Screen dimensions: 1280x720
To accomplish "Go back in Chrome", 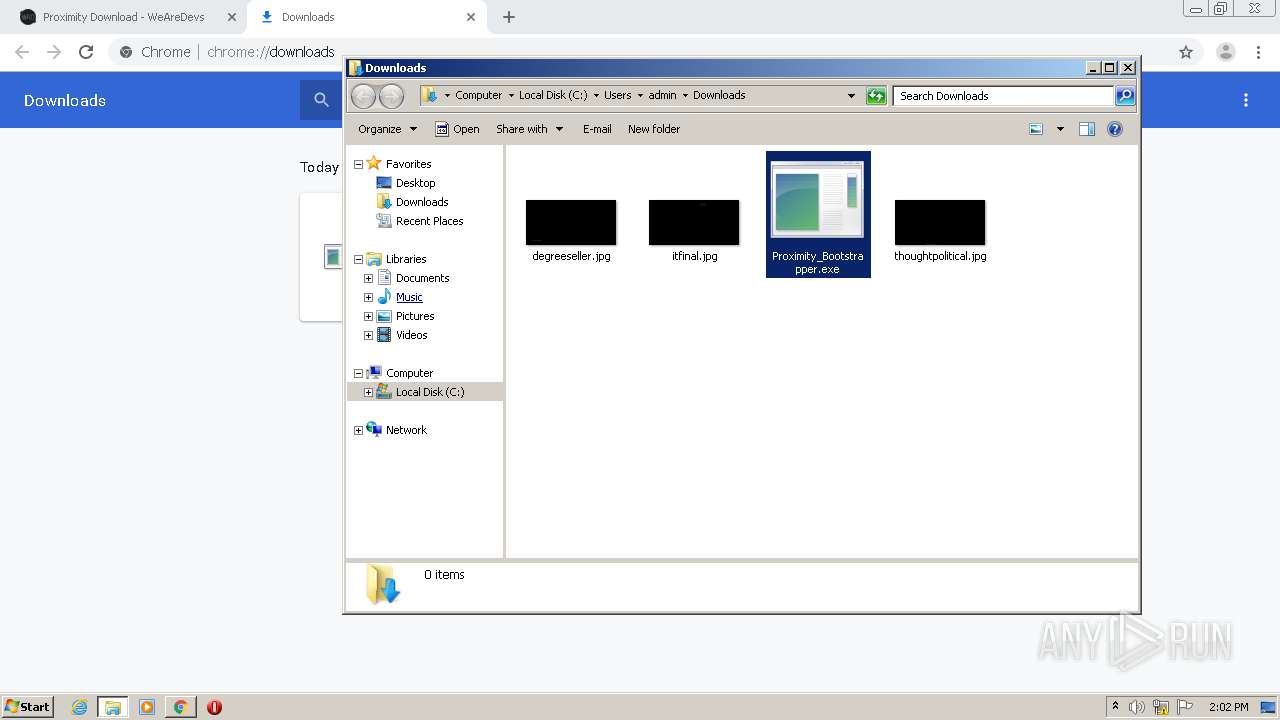I will click(22, 52).
